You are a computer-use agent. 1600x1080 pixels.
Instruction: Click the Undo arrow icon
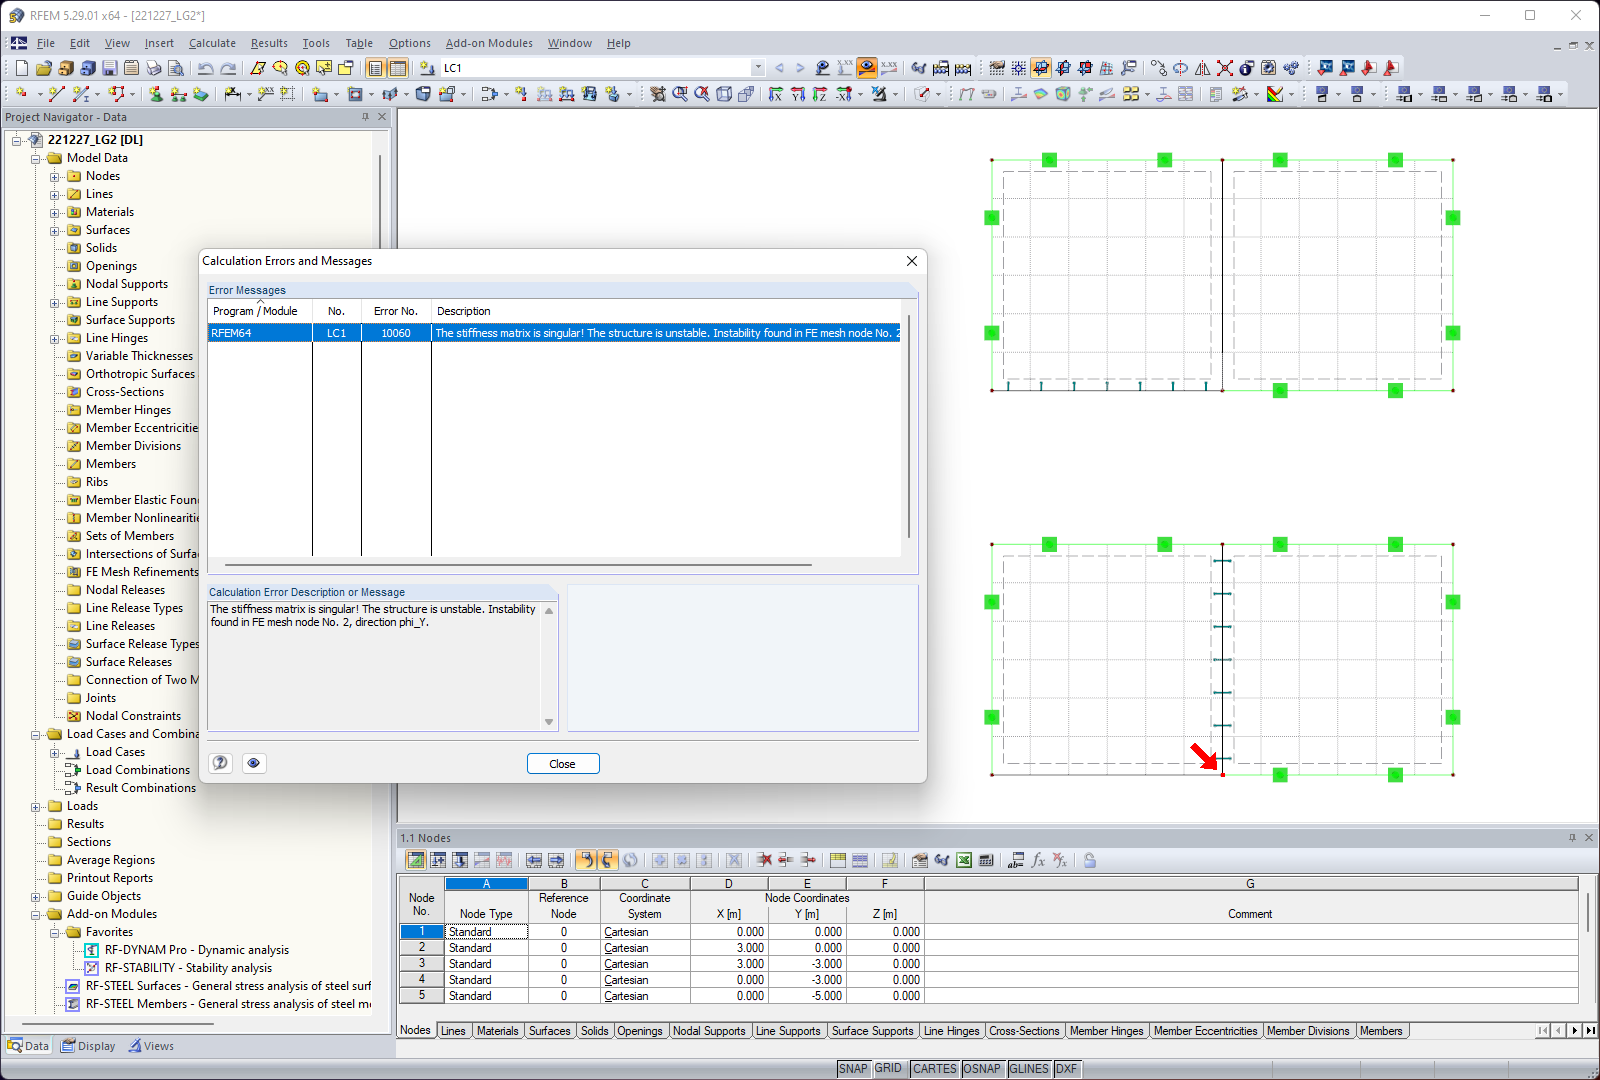(x=206, y=68)
